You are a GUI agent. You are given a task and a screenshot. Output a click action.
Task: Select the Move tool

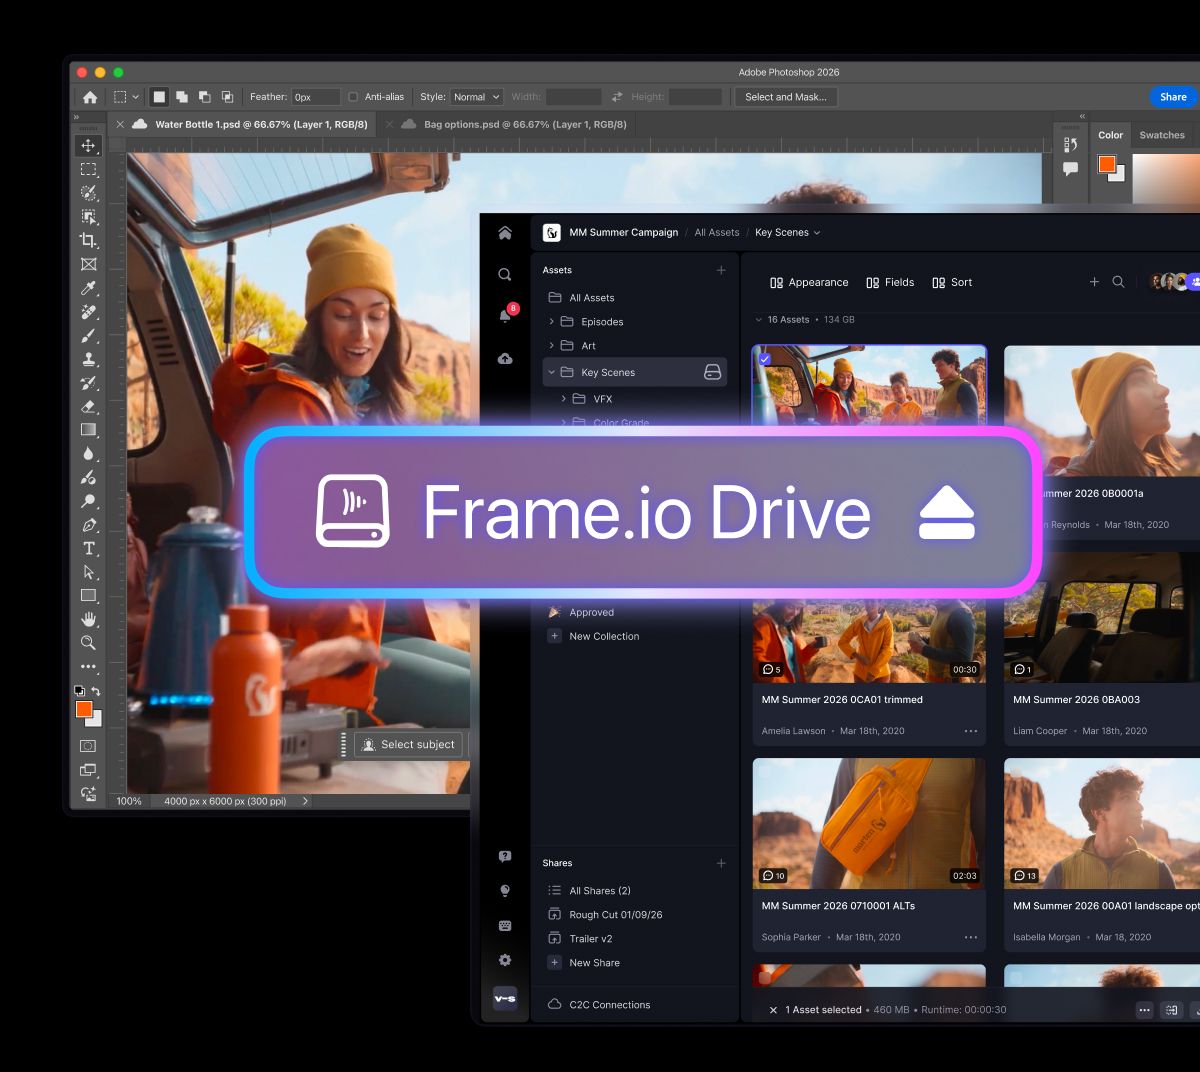point(88,145)
